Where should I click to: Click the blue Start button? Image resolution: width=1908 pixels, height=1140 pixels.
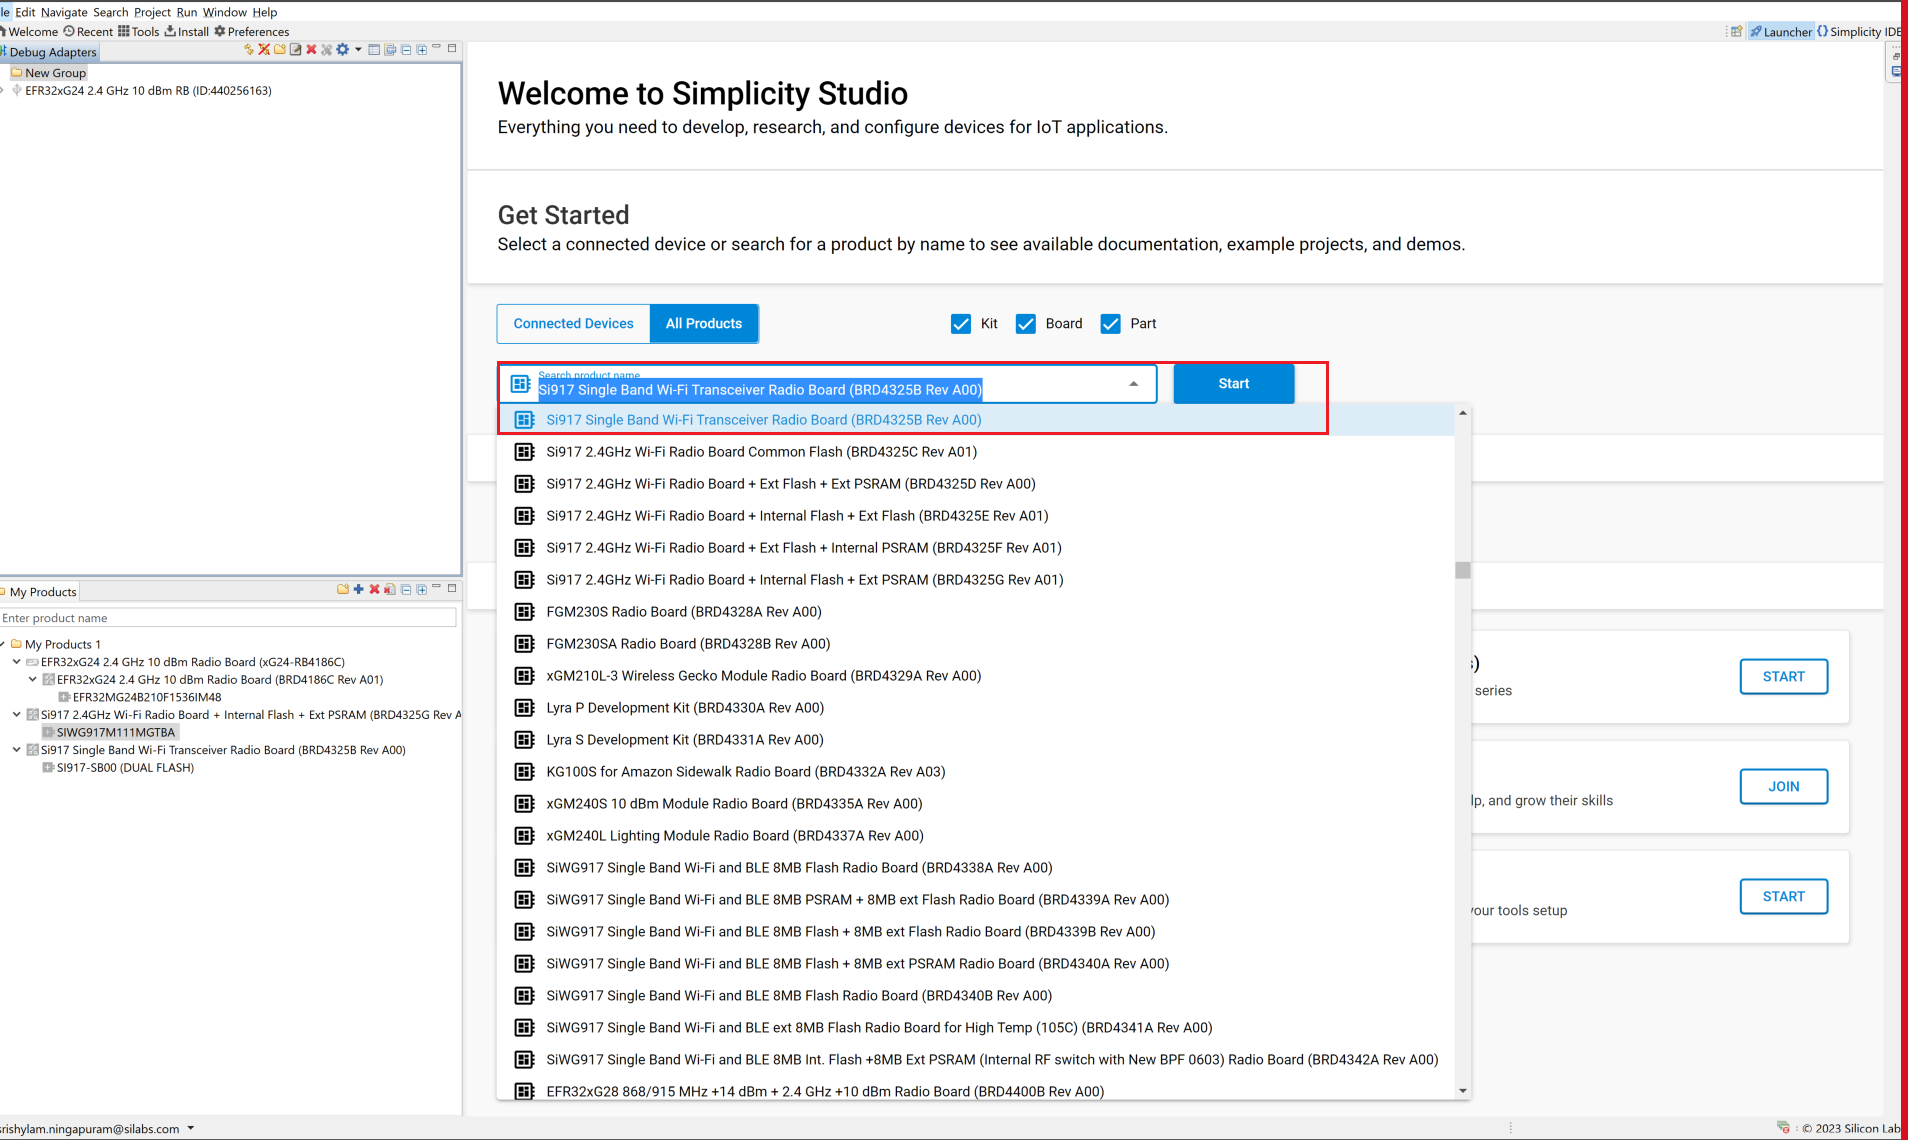(x=1233, y=384)
